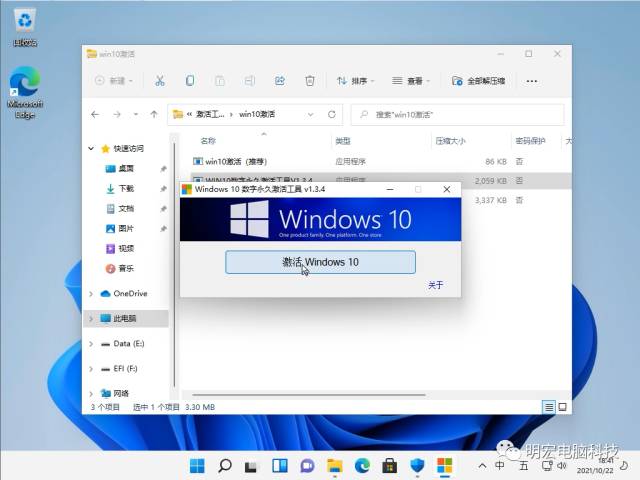Click the 全部解压缩 extract all button

pos(478,81)
